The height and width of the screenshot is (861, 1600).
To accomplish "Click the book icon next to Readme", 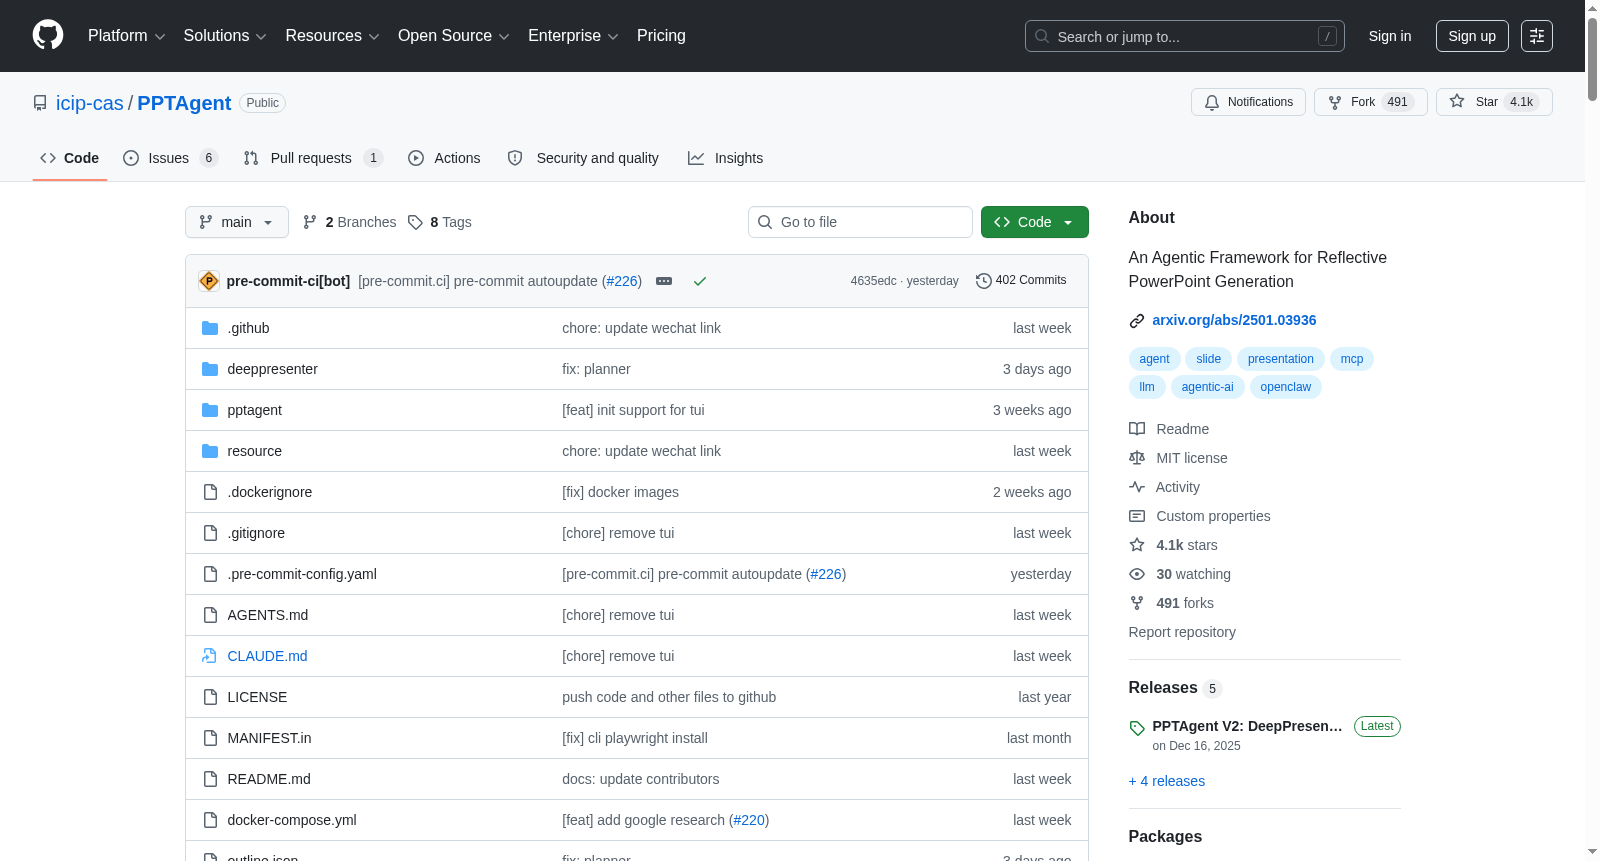I will [1137, 429].
